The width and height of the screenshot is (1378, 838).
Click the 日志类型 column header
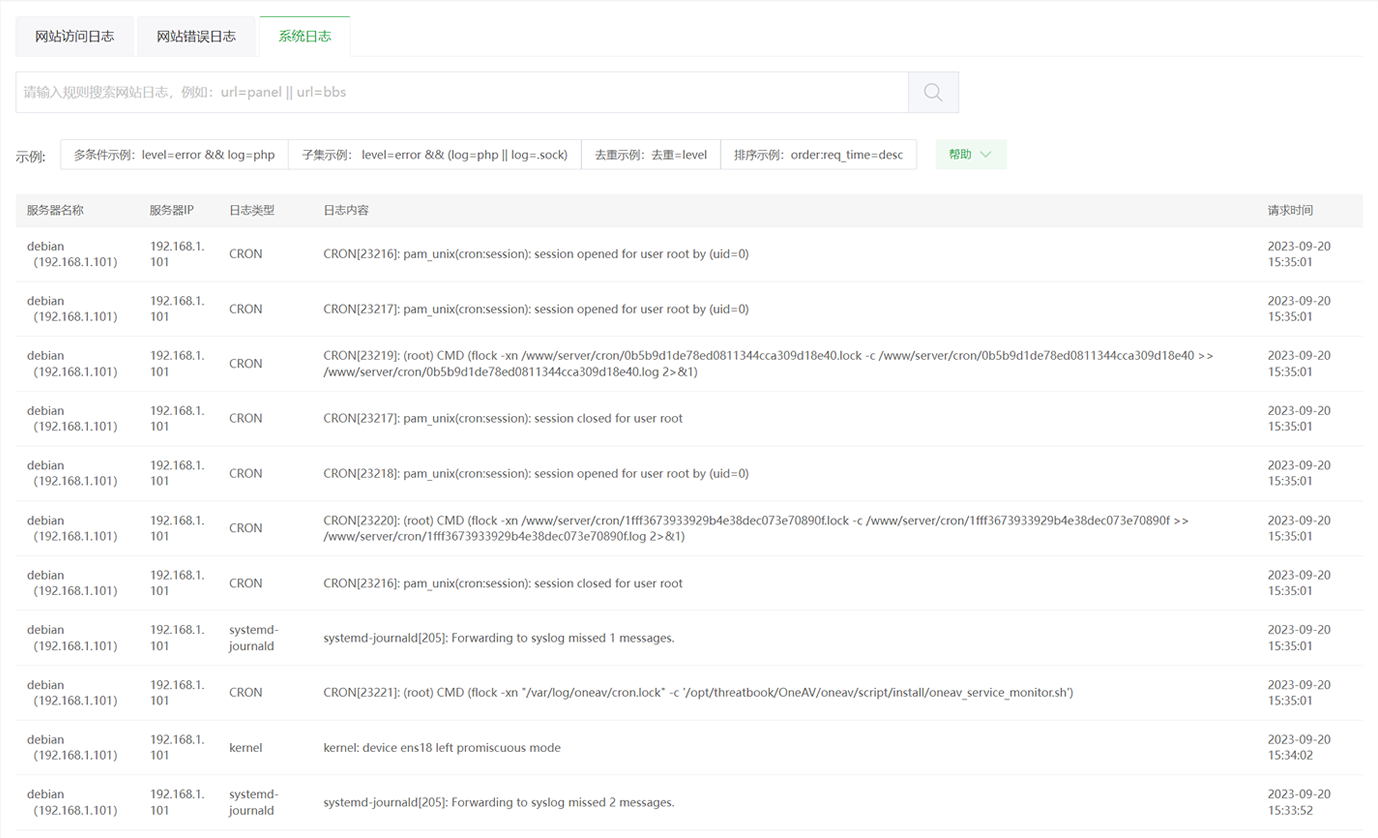pos(251,211)
